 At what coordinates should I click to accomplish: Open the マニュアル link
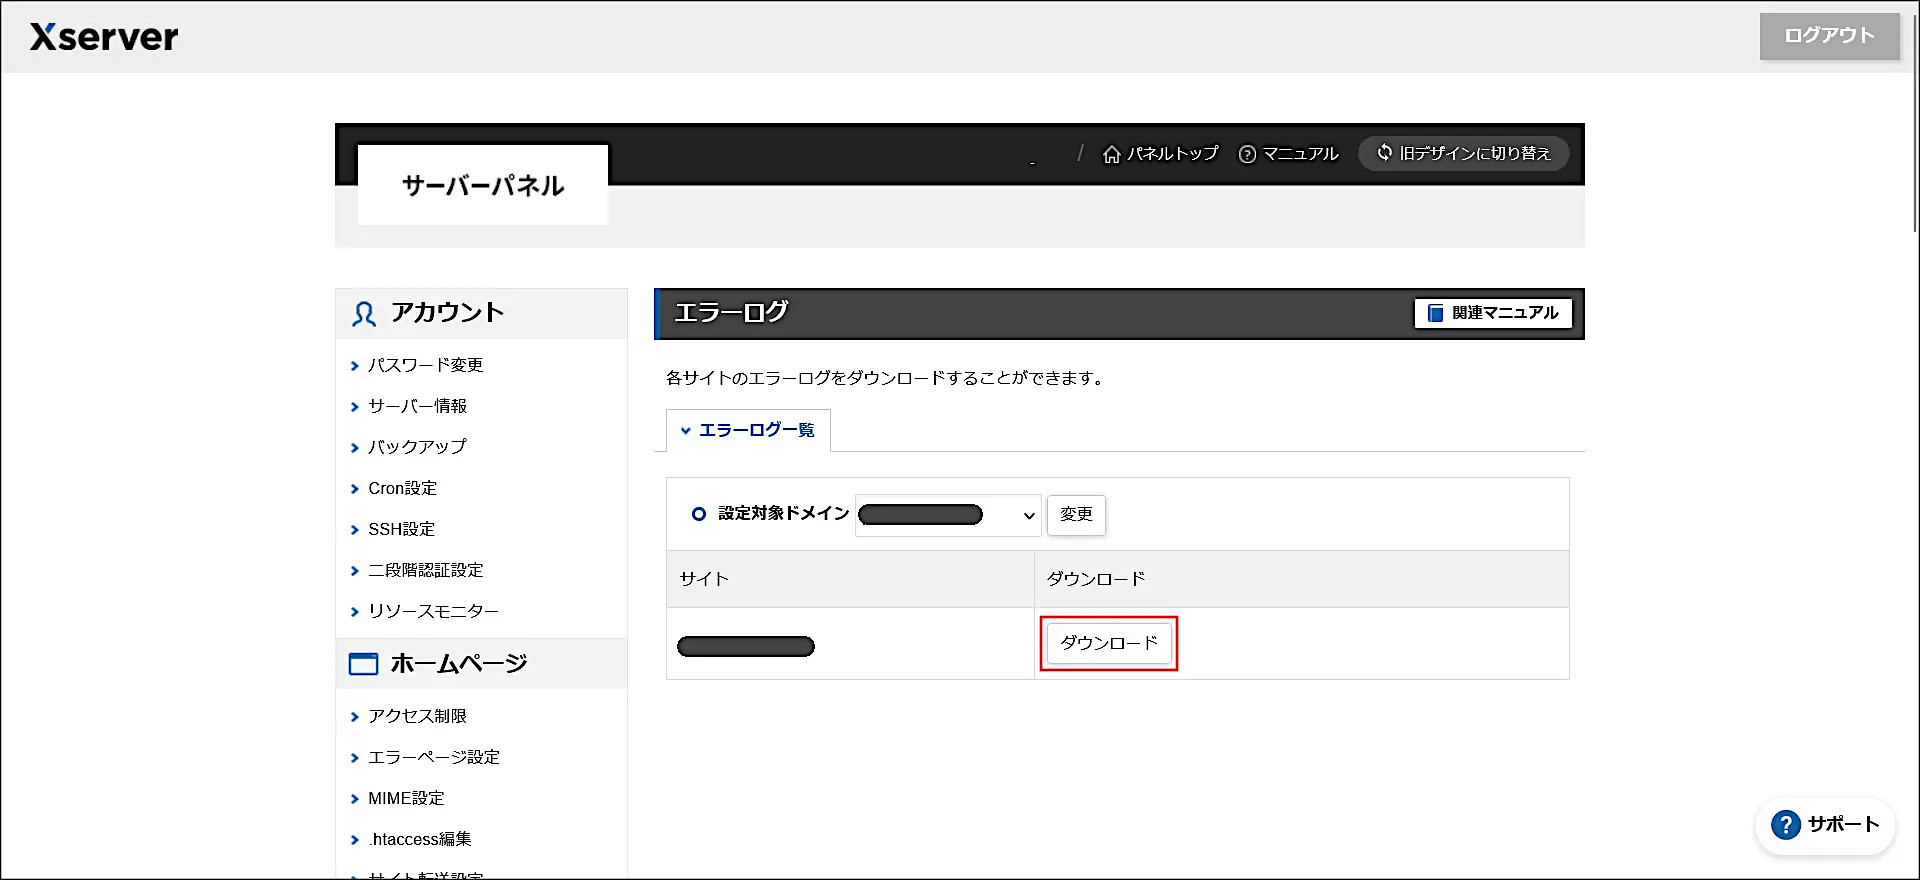click(1288, 154)
